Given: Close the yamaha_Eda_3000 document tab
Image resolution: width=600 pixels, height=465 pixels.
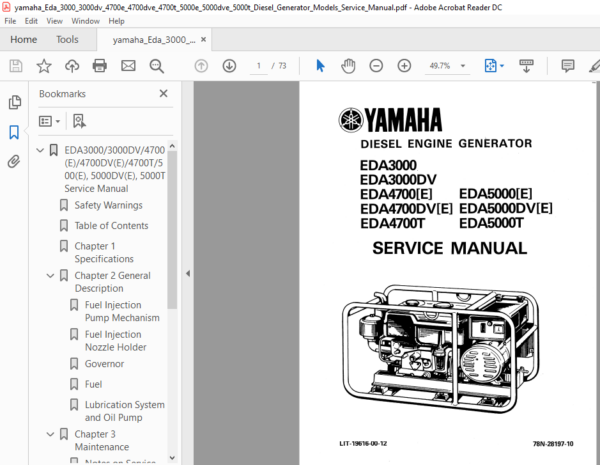Looking at the screenshot, I should (204, 39).
